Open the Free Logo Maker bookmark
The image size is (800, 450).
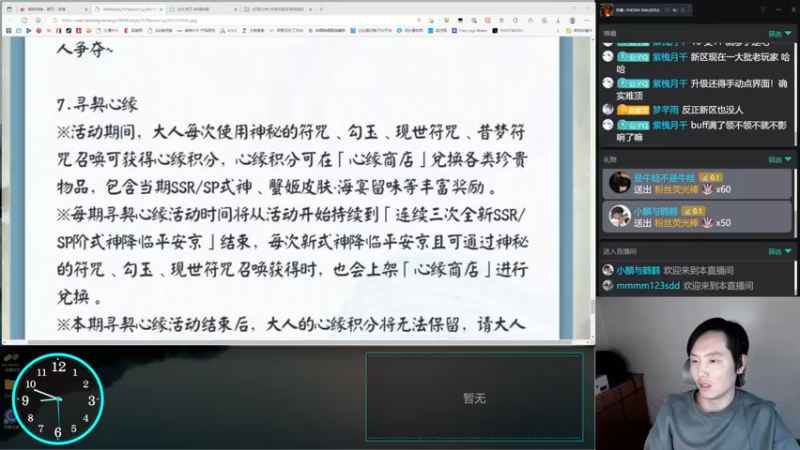(x=469, y=31)
